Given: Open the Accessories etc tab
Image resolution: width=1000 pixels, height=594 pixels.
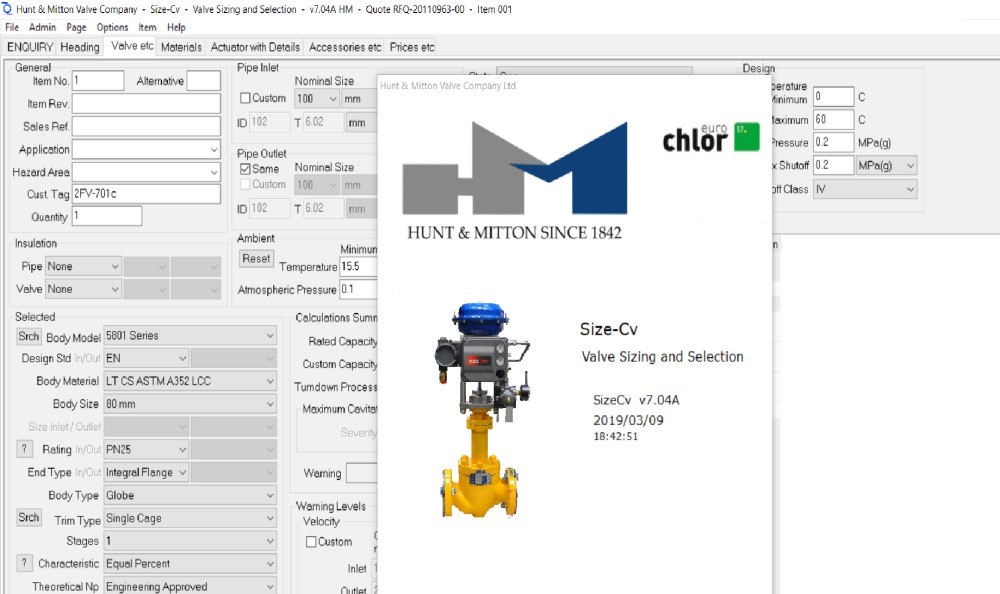Looking at the screenshot, I should 345,47.
